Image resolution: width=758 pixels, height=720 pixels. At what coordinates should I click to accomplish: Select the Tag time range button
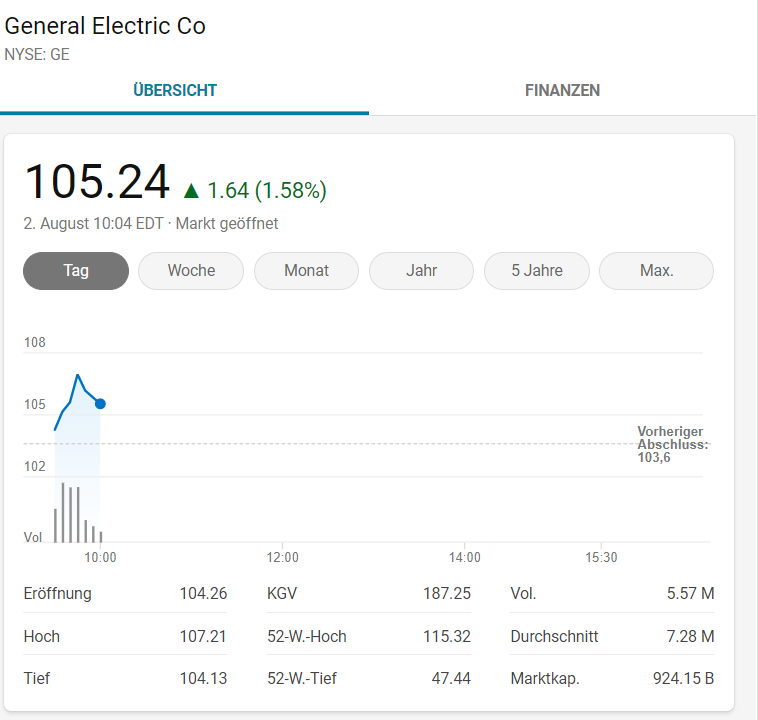point(76,270)
